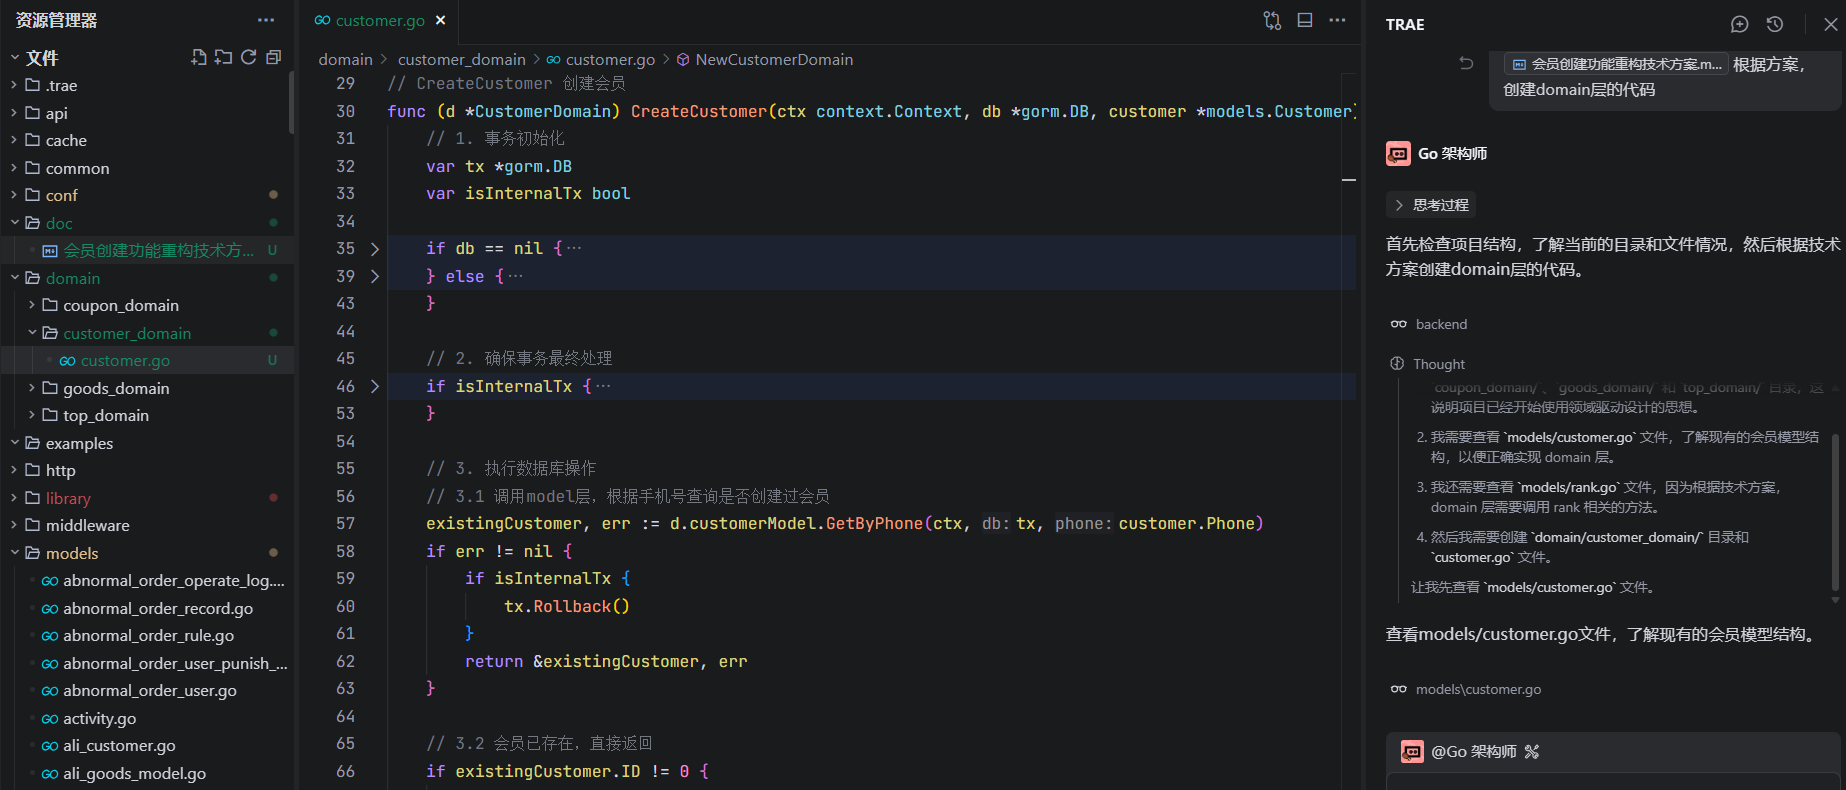
Task: Open abnormal_order_rule.go file
Action: tap(146, 635)
